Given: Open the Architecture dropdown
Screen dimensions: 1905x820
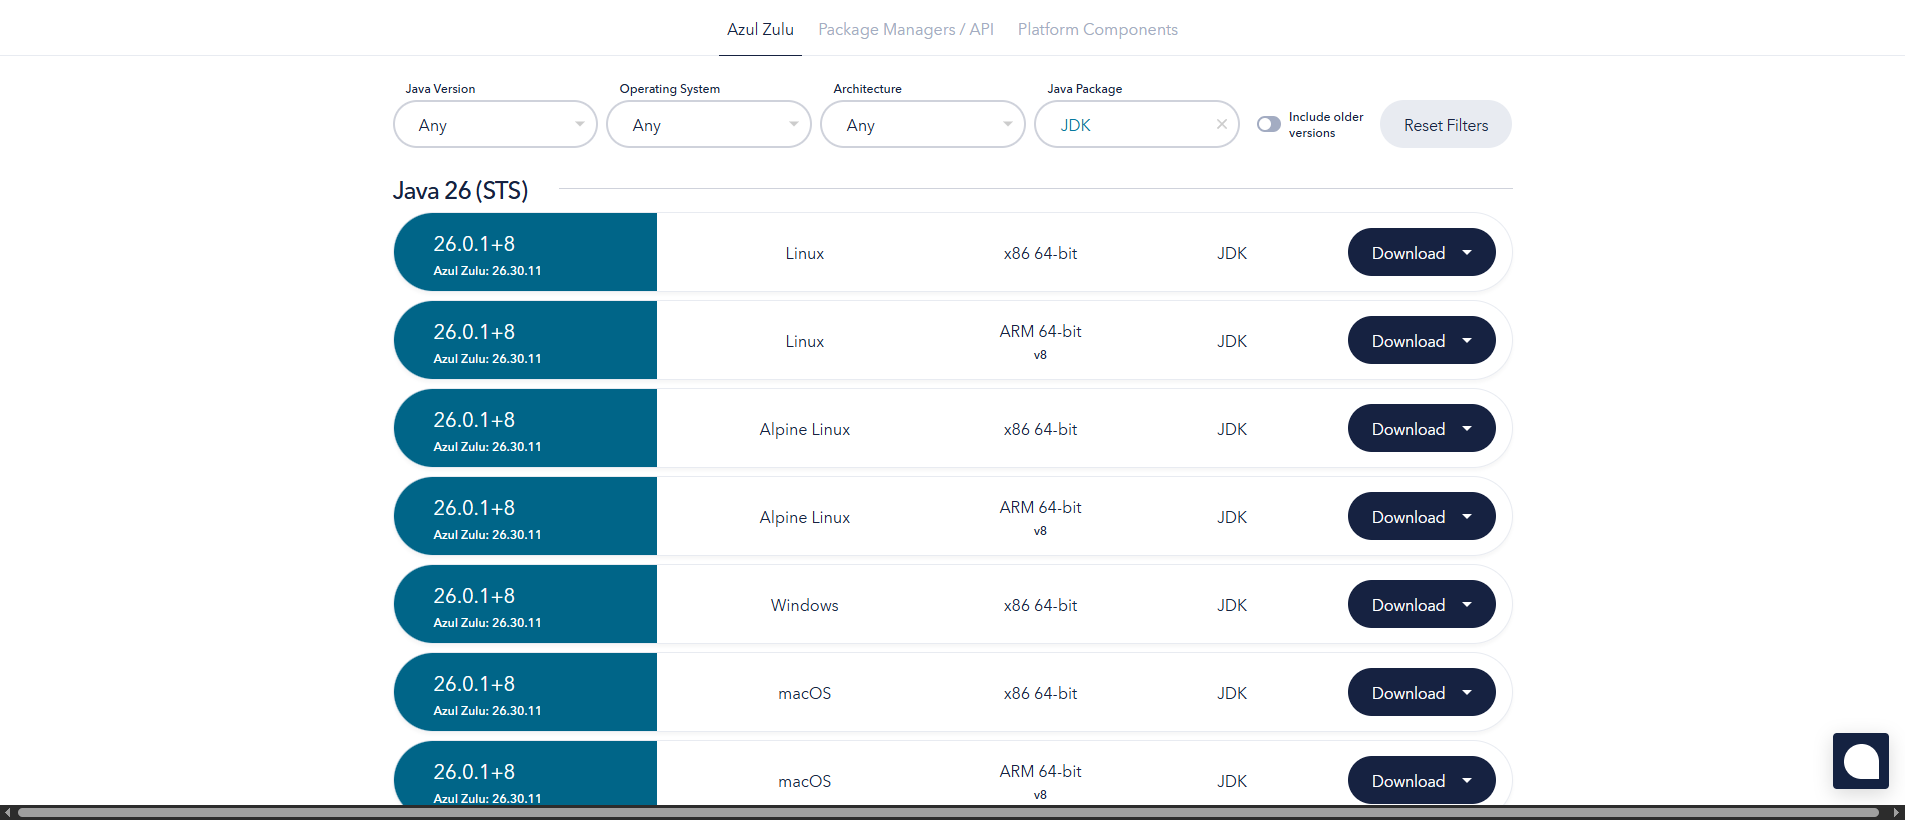Looking at the screenshot, I should [923, 124].
